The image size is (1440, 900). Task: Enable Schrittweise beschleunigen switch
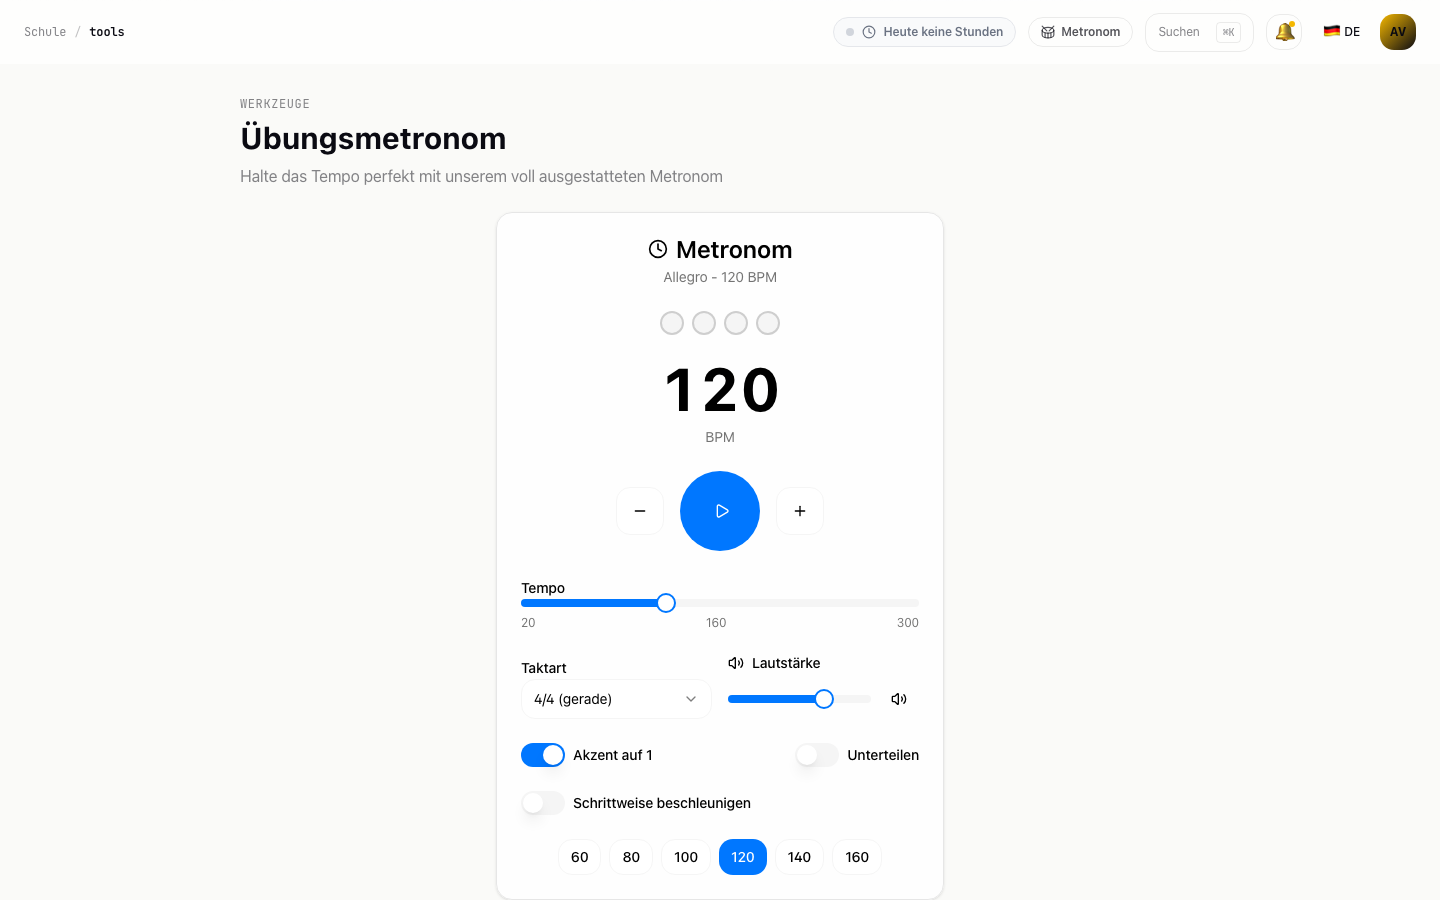[543, 803]
